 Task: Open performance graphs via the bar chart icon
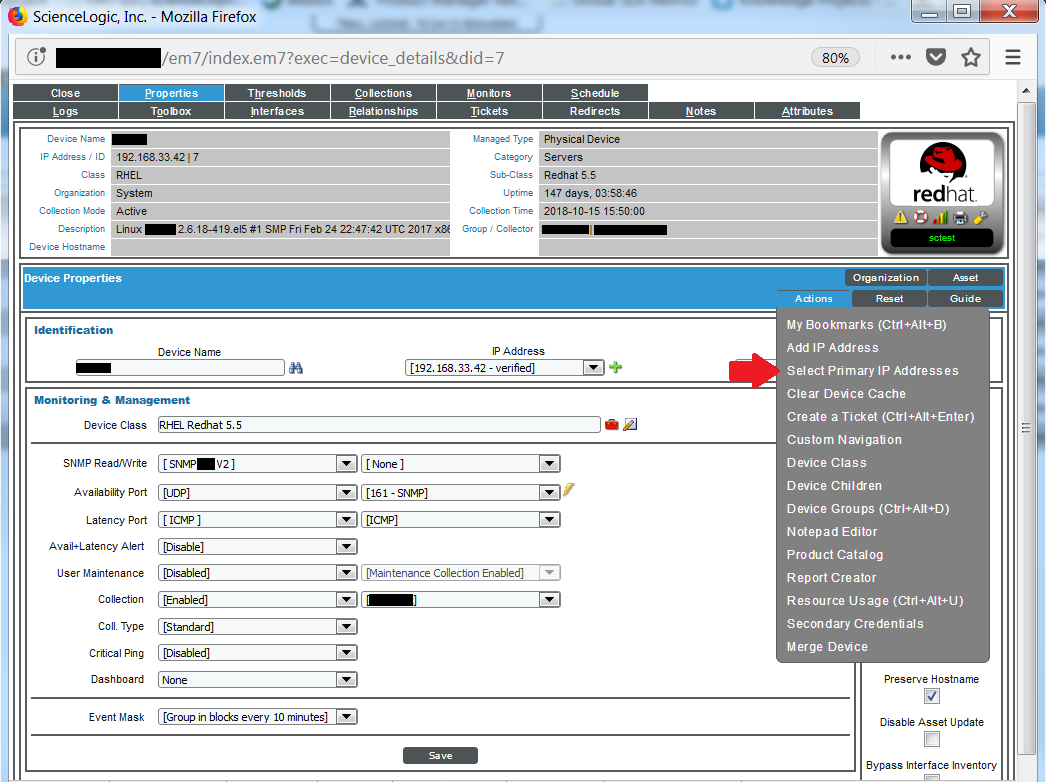click(x=940, y=217)
